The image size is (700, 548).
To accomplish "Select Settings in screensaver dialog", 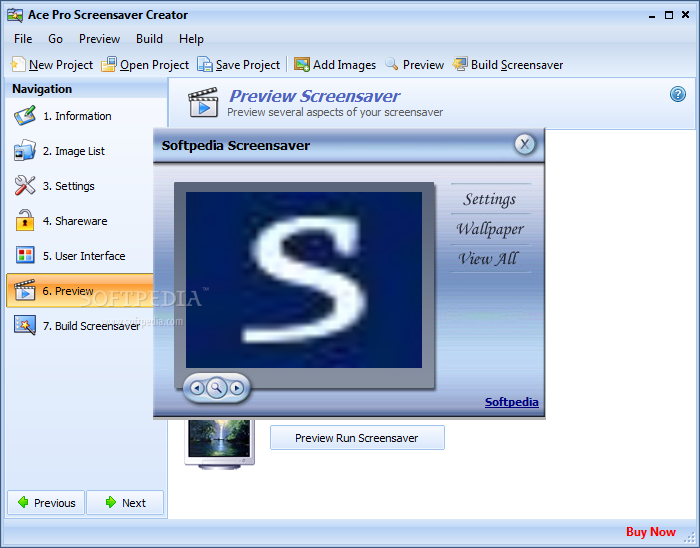I will point(490,199).
